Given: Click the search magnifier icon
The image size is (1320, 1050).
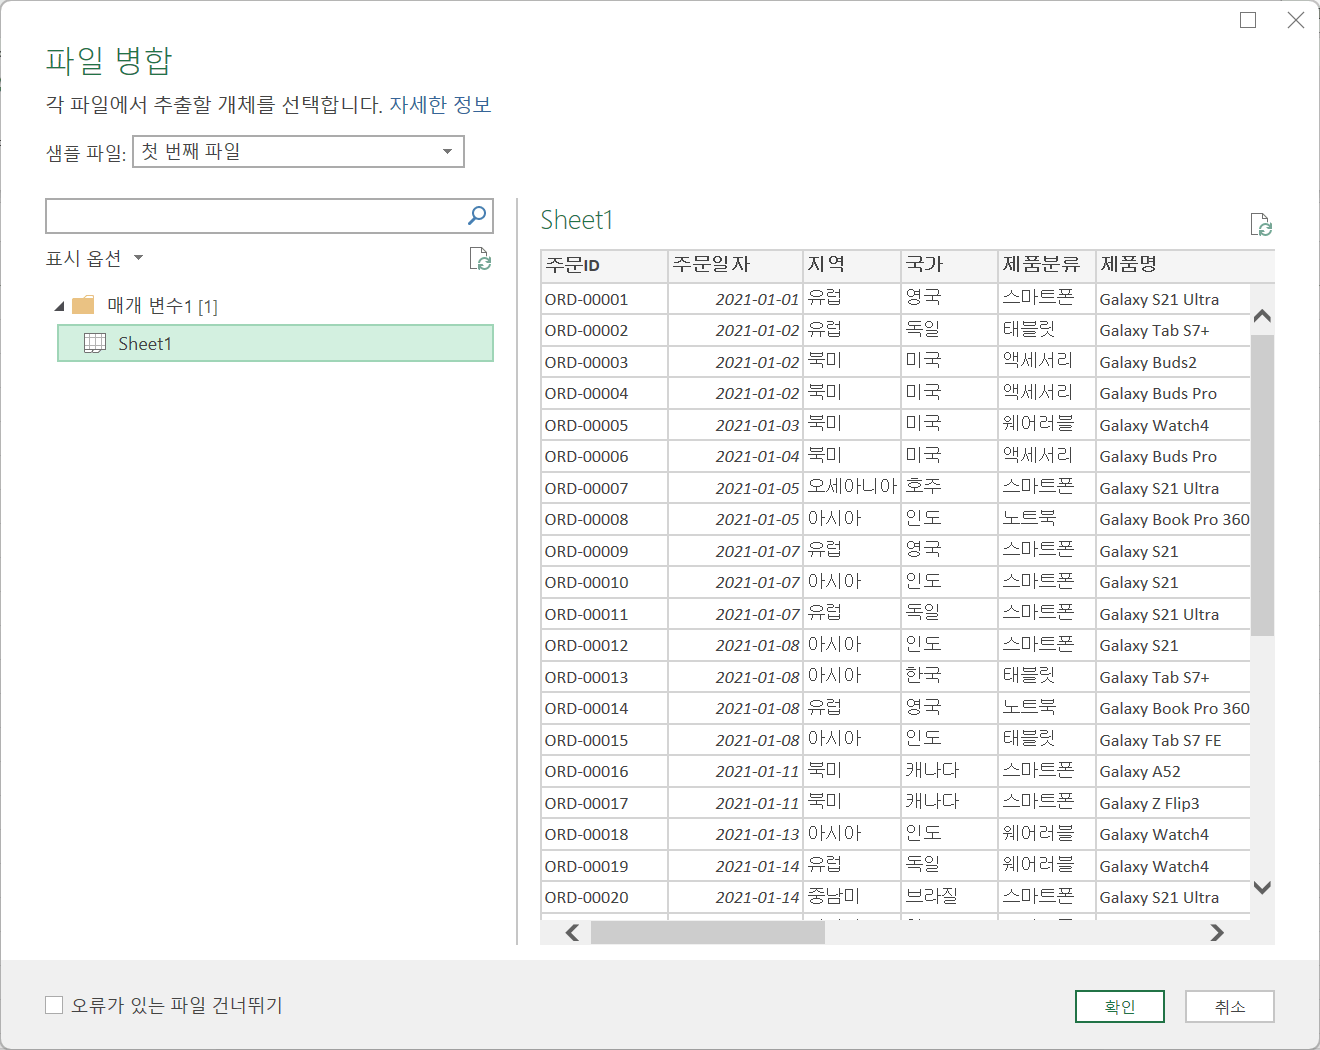Looking at the screenshot, I should click(477, 215).
